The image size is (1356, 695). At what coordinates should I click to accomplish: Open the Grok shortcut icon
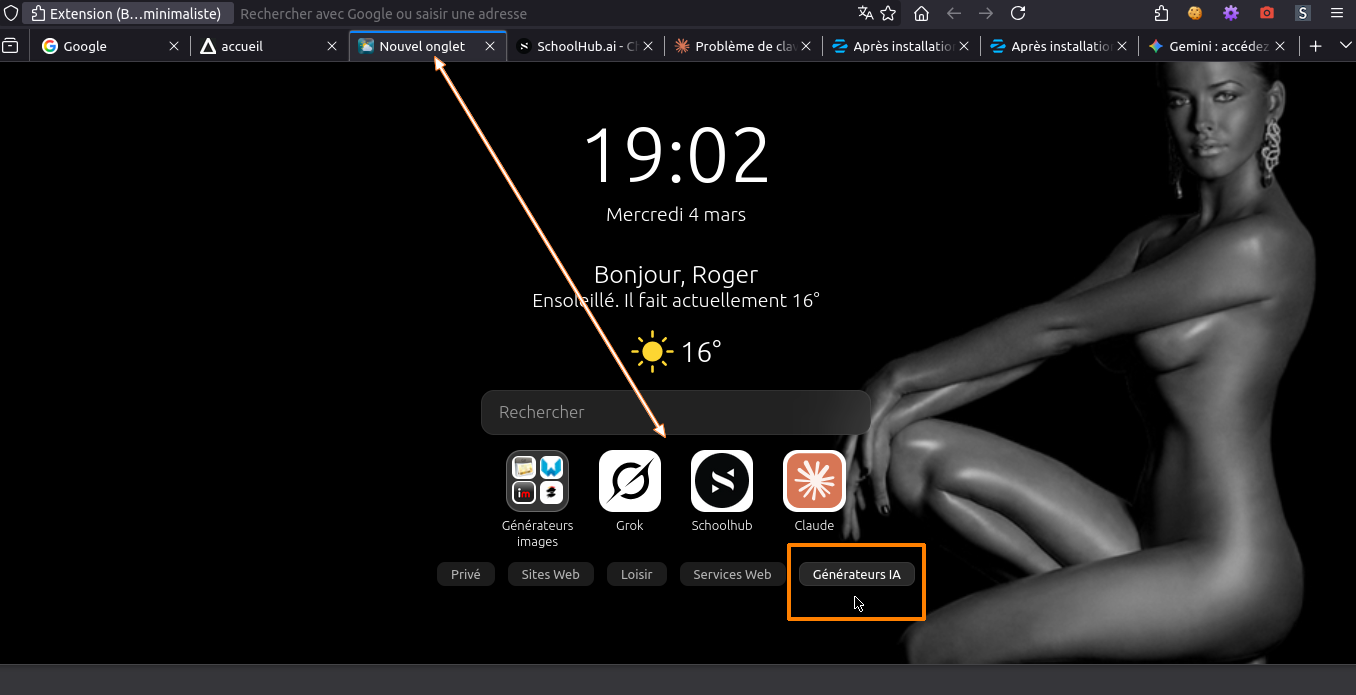(x=629, y=481)
